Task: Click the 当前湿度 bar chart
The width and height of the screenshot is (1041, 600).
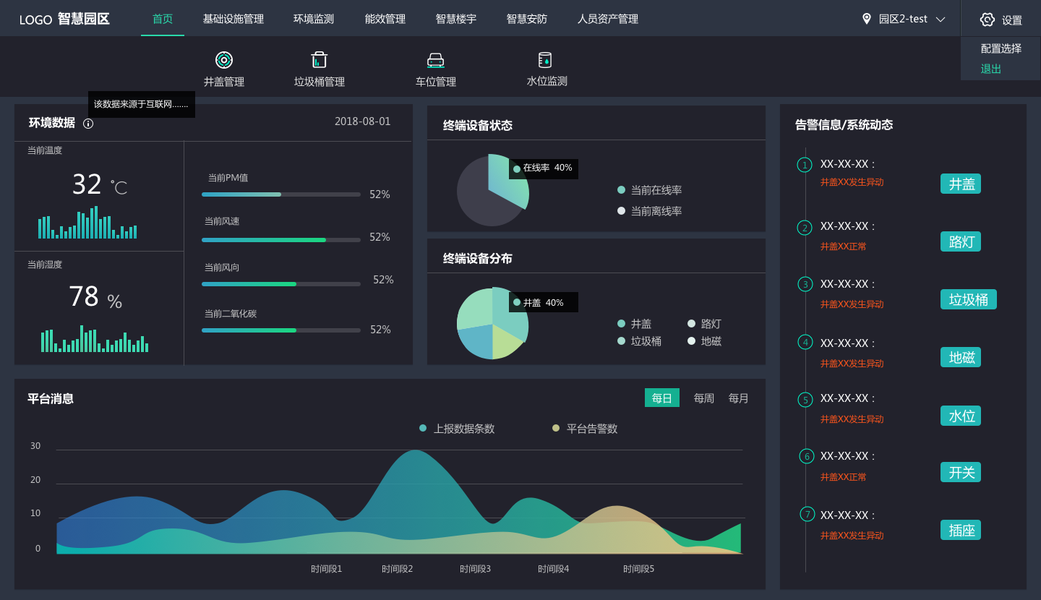Action: pyautogui.click(x=94, y=338)
